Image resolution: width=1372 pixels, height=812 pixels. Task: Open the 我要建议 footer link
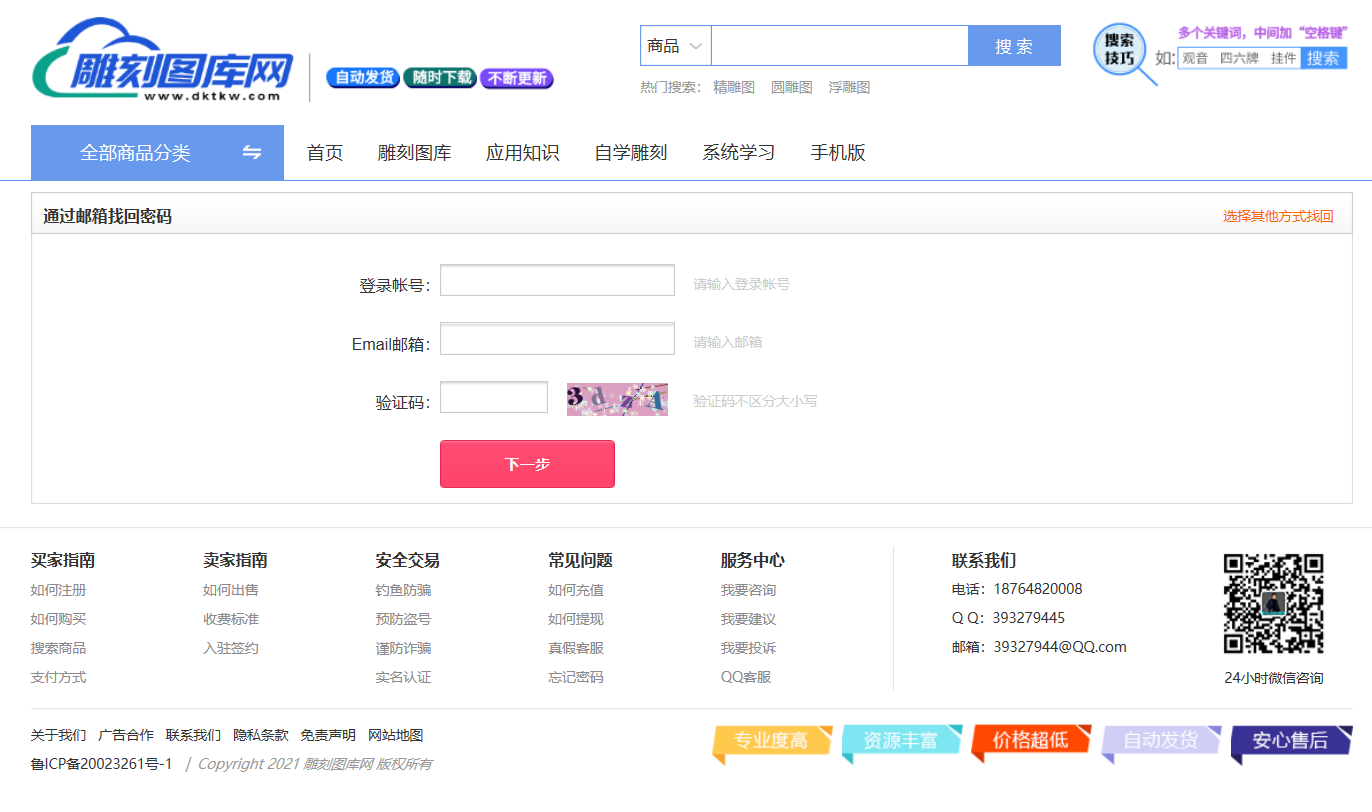(749, 619)
